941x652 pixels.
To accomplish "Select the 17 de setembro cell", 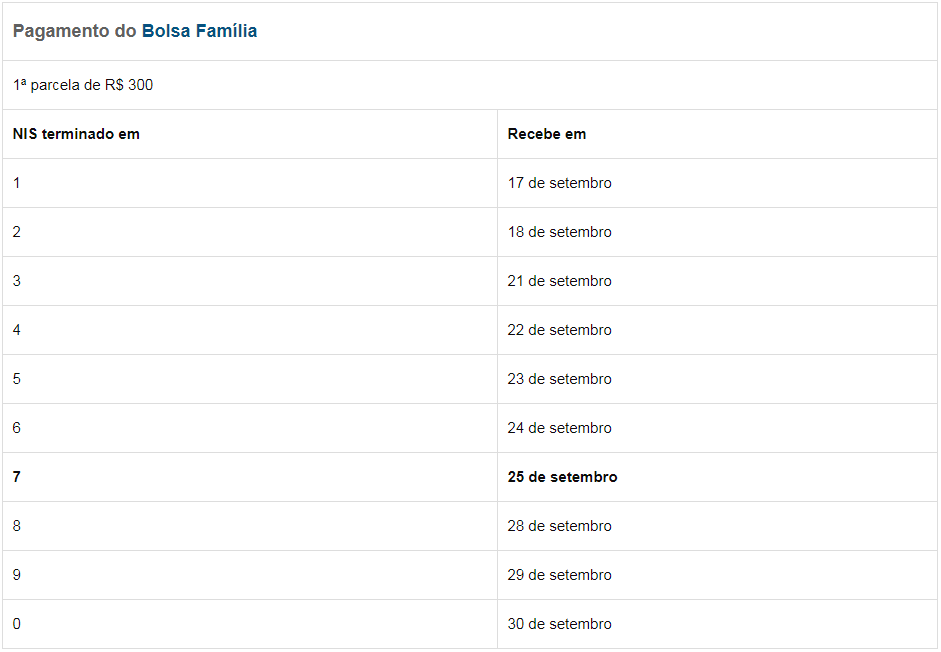I will point(717,183).
